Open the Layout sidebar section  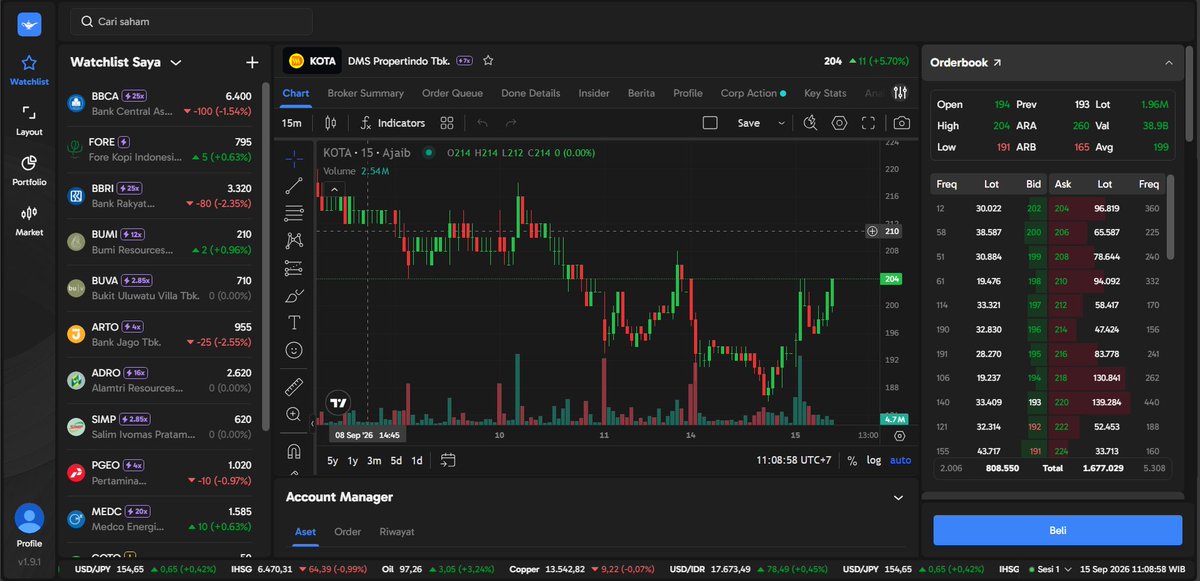[x=29, y=120]
